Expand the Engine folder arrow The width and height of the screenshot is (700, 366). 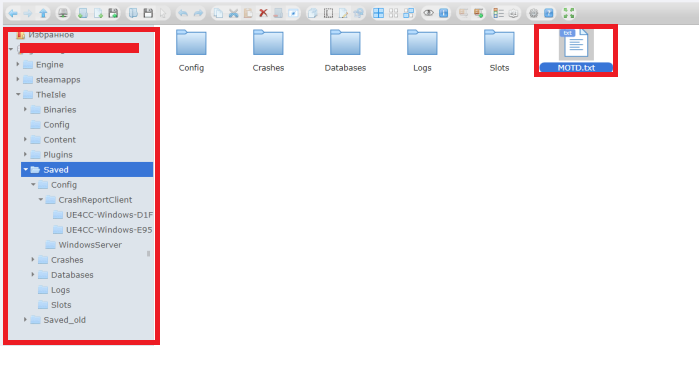coord(18,65)
